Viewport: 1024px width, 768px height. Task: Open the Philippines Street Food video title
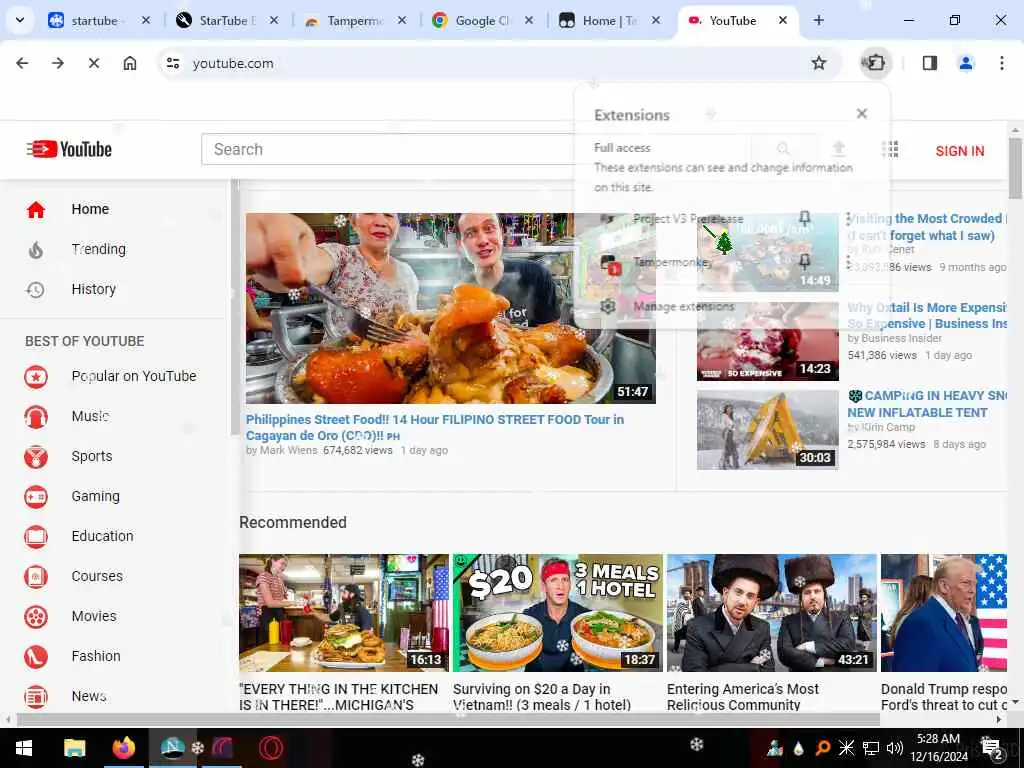pyautogui.click(x=434, y=427)
